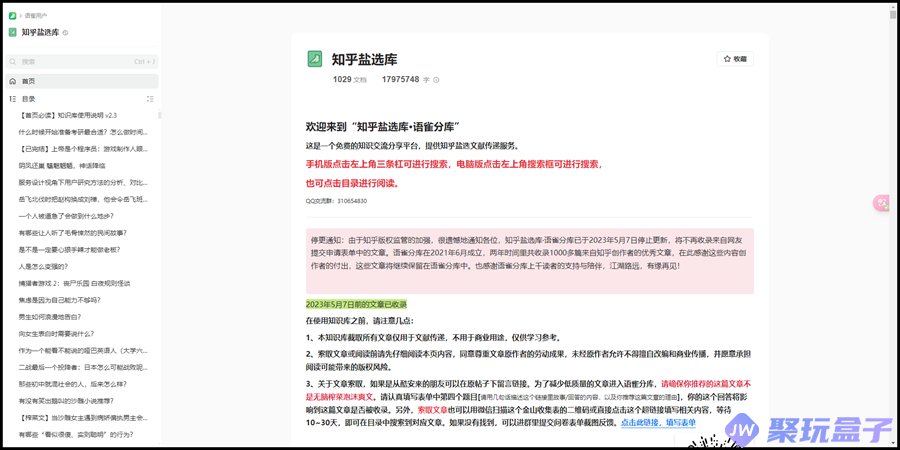Open 【首页必读】知识库使用说明 v2.3 document
The width and height of the screenshot is (900, 450).
[x=68, y=115]
